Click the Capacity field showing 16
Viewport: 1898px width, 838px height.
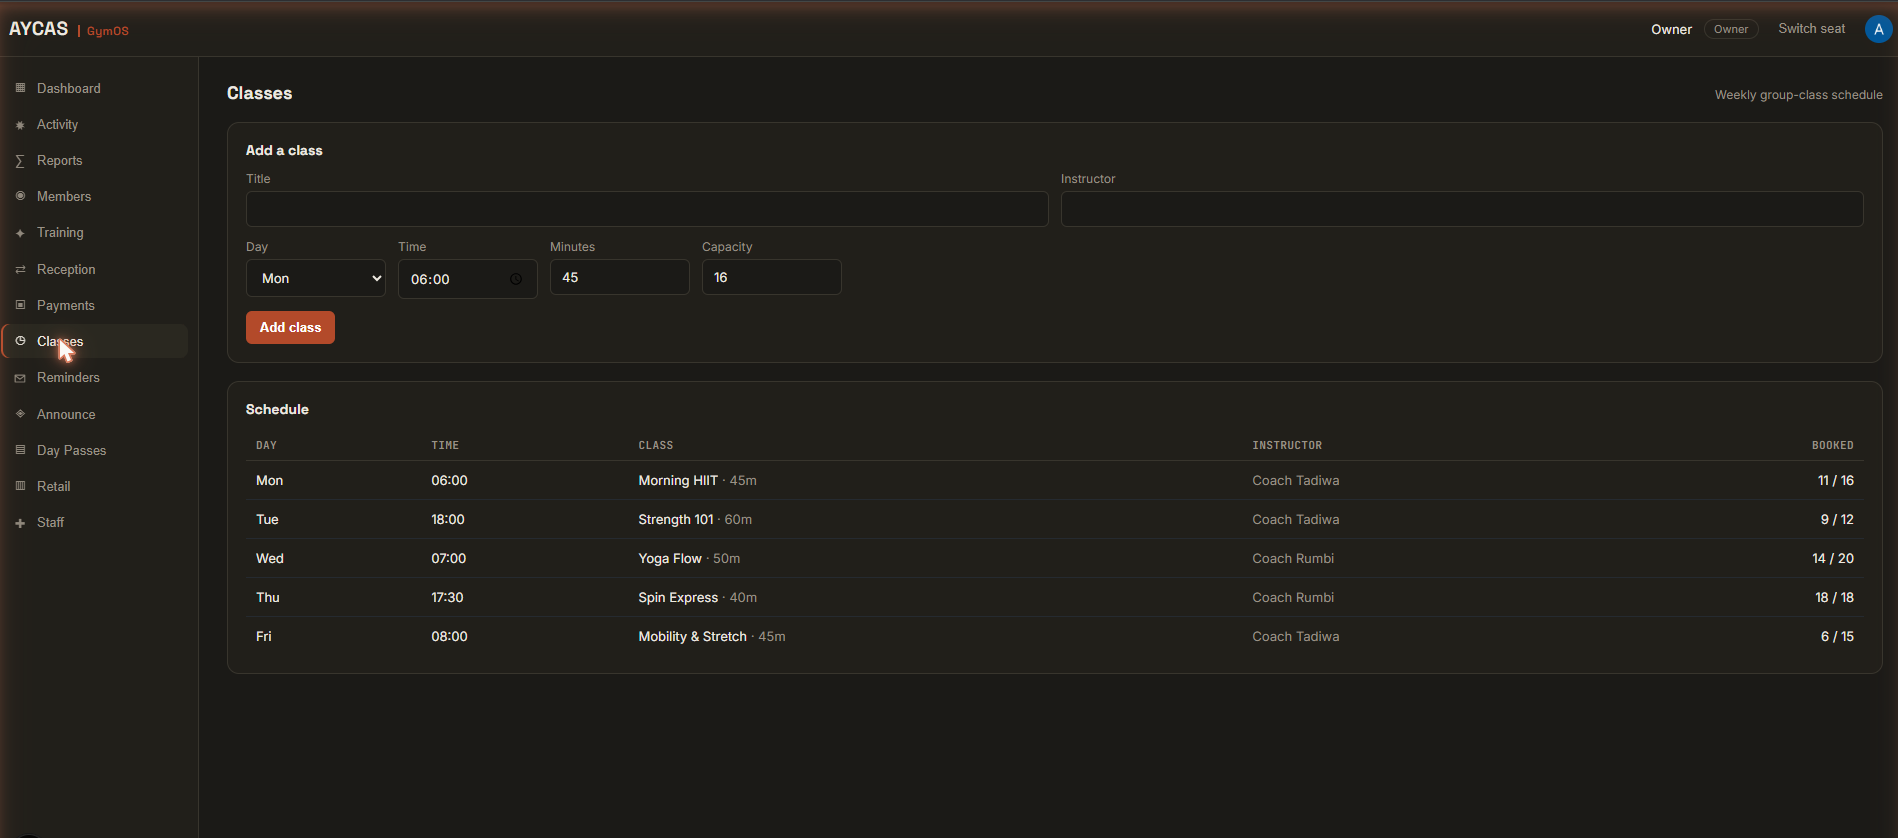tap(772, 277)
